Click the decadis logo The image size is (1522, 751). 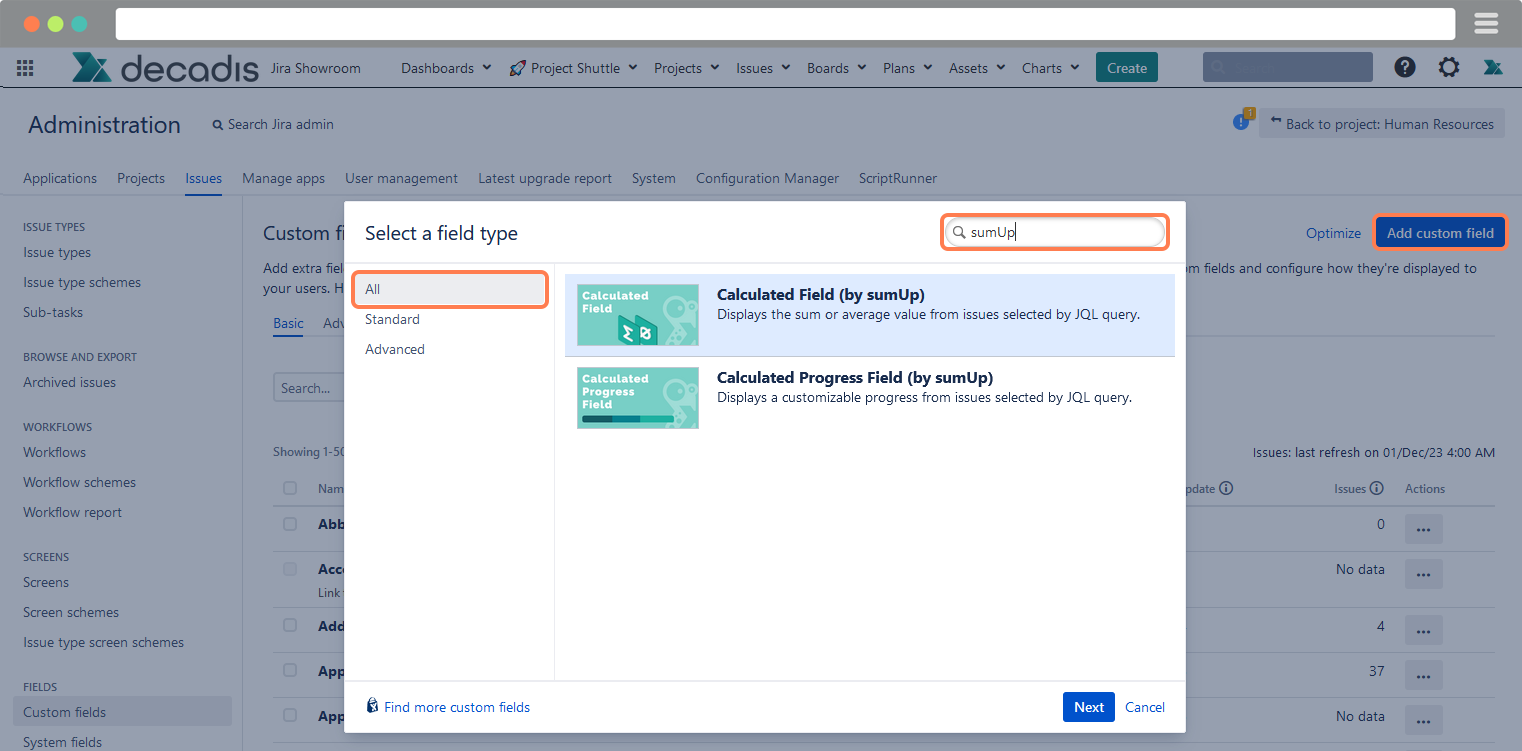click(x=165, y=68)
